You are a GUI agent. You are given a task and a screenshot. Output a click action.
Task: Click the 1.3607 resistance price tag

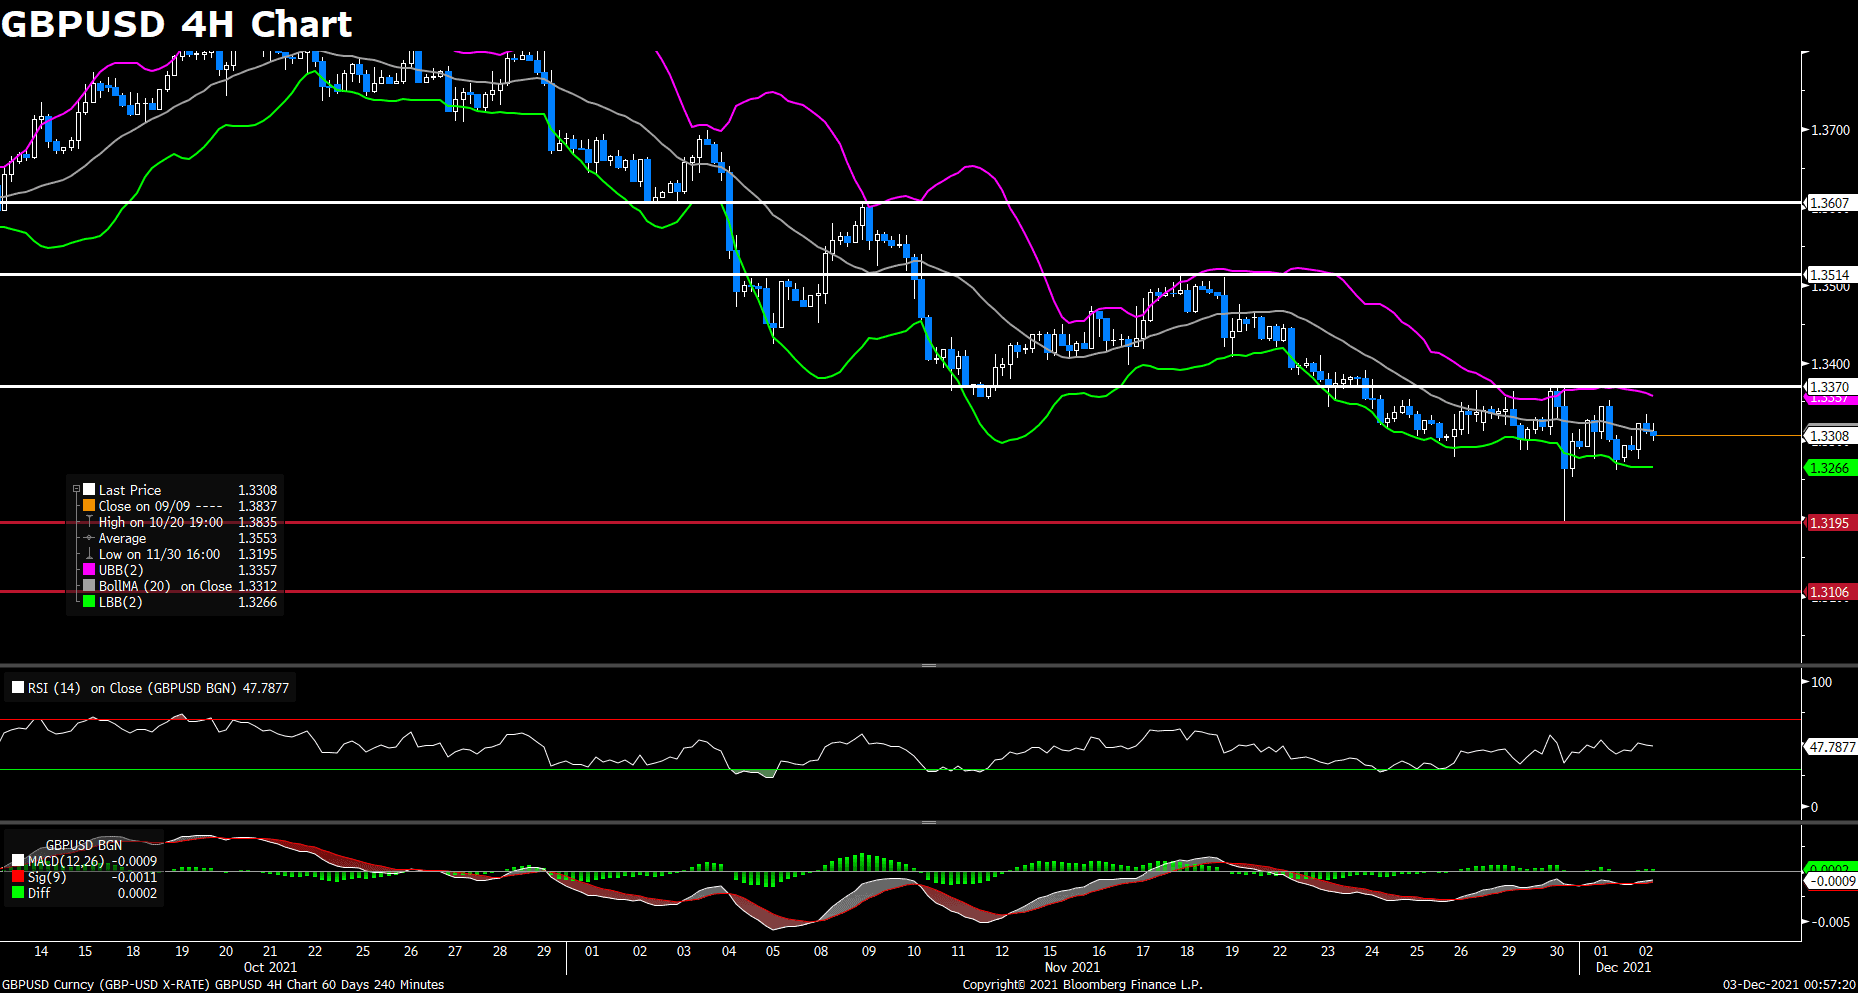[1829, 203]
